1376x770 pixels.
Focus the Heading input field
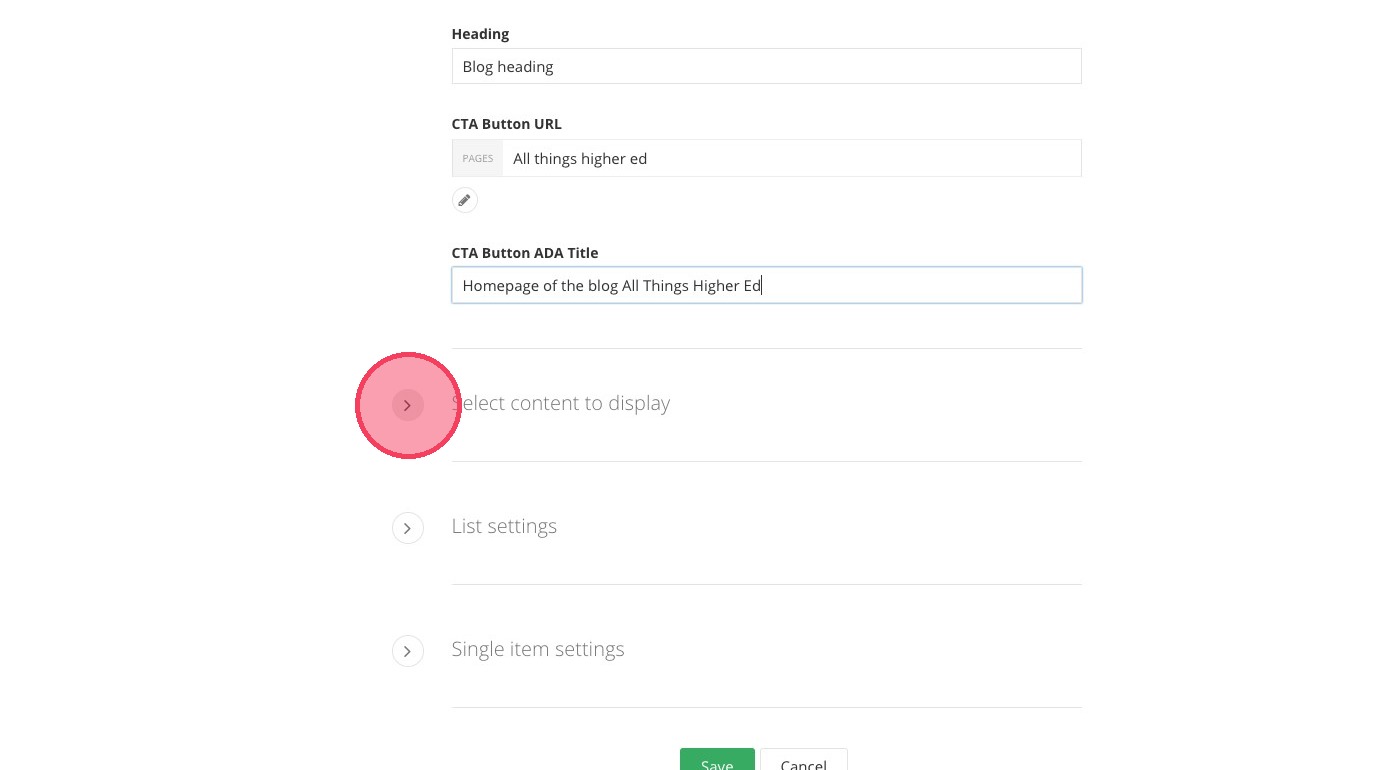[766, 66]
